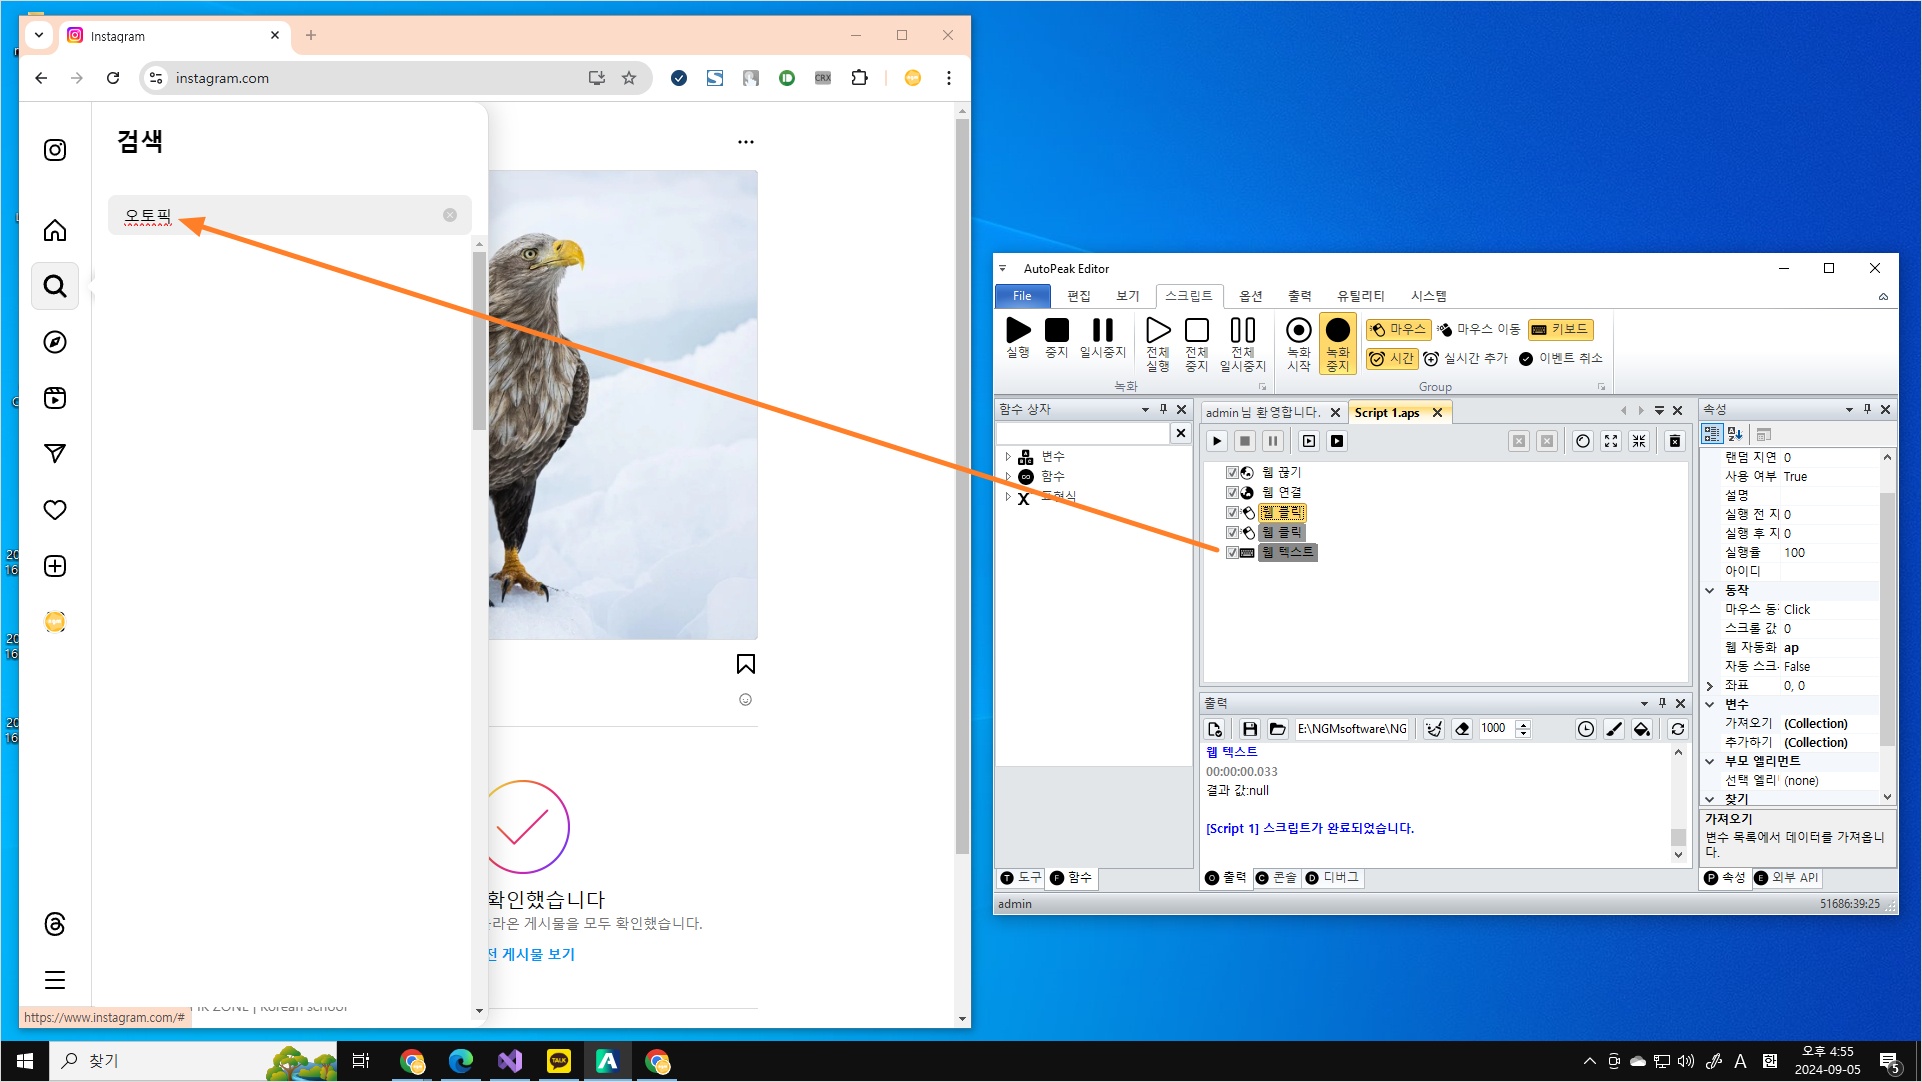Collapse the 동작 property category
The height and width of the screenshot is (1082, 1922).
(x=1710, y=590)
